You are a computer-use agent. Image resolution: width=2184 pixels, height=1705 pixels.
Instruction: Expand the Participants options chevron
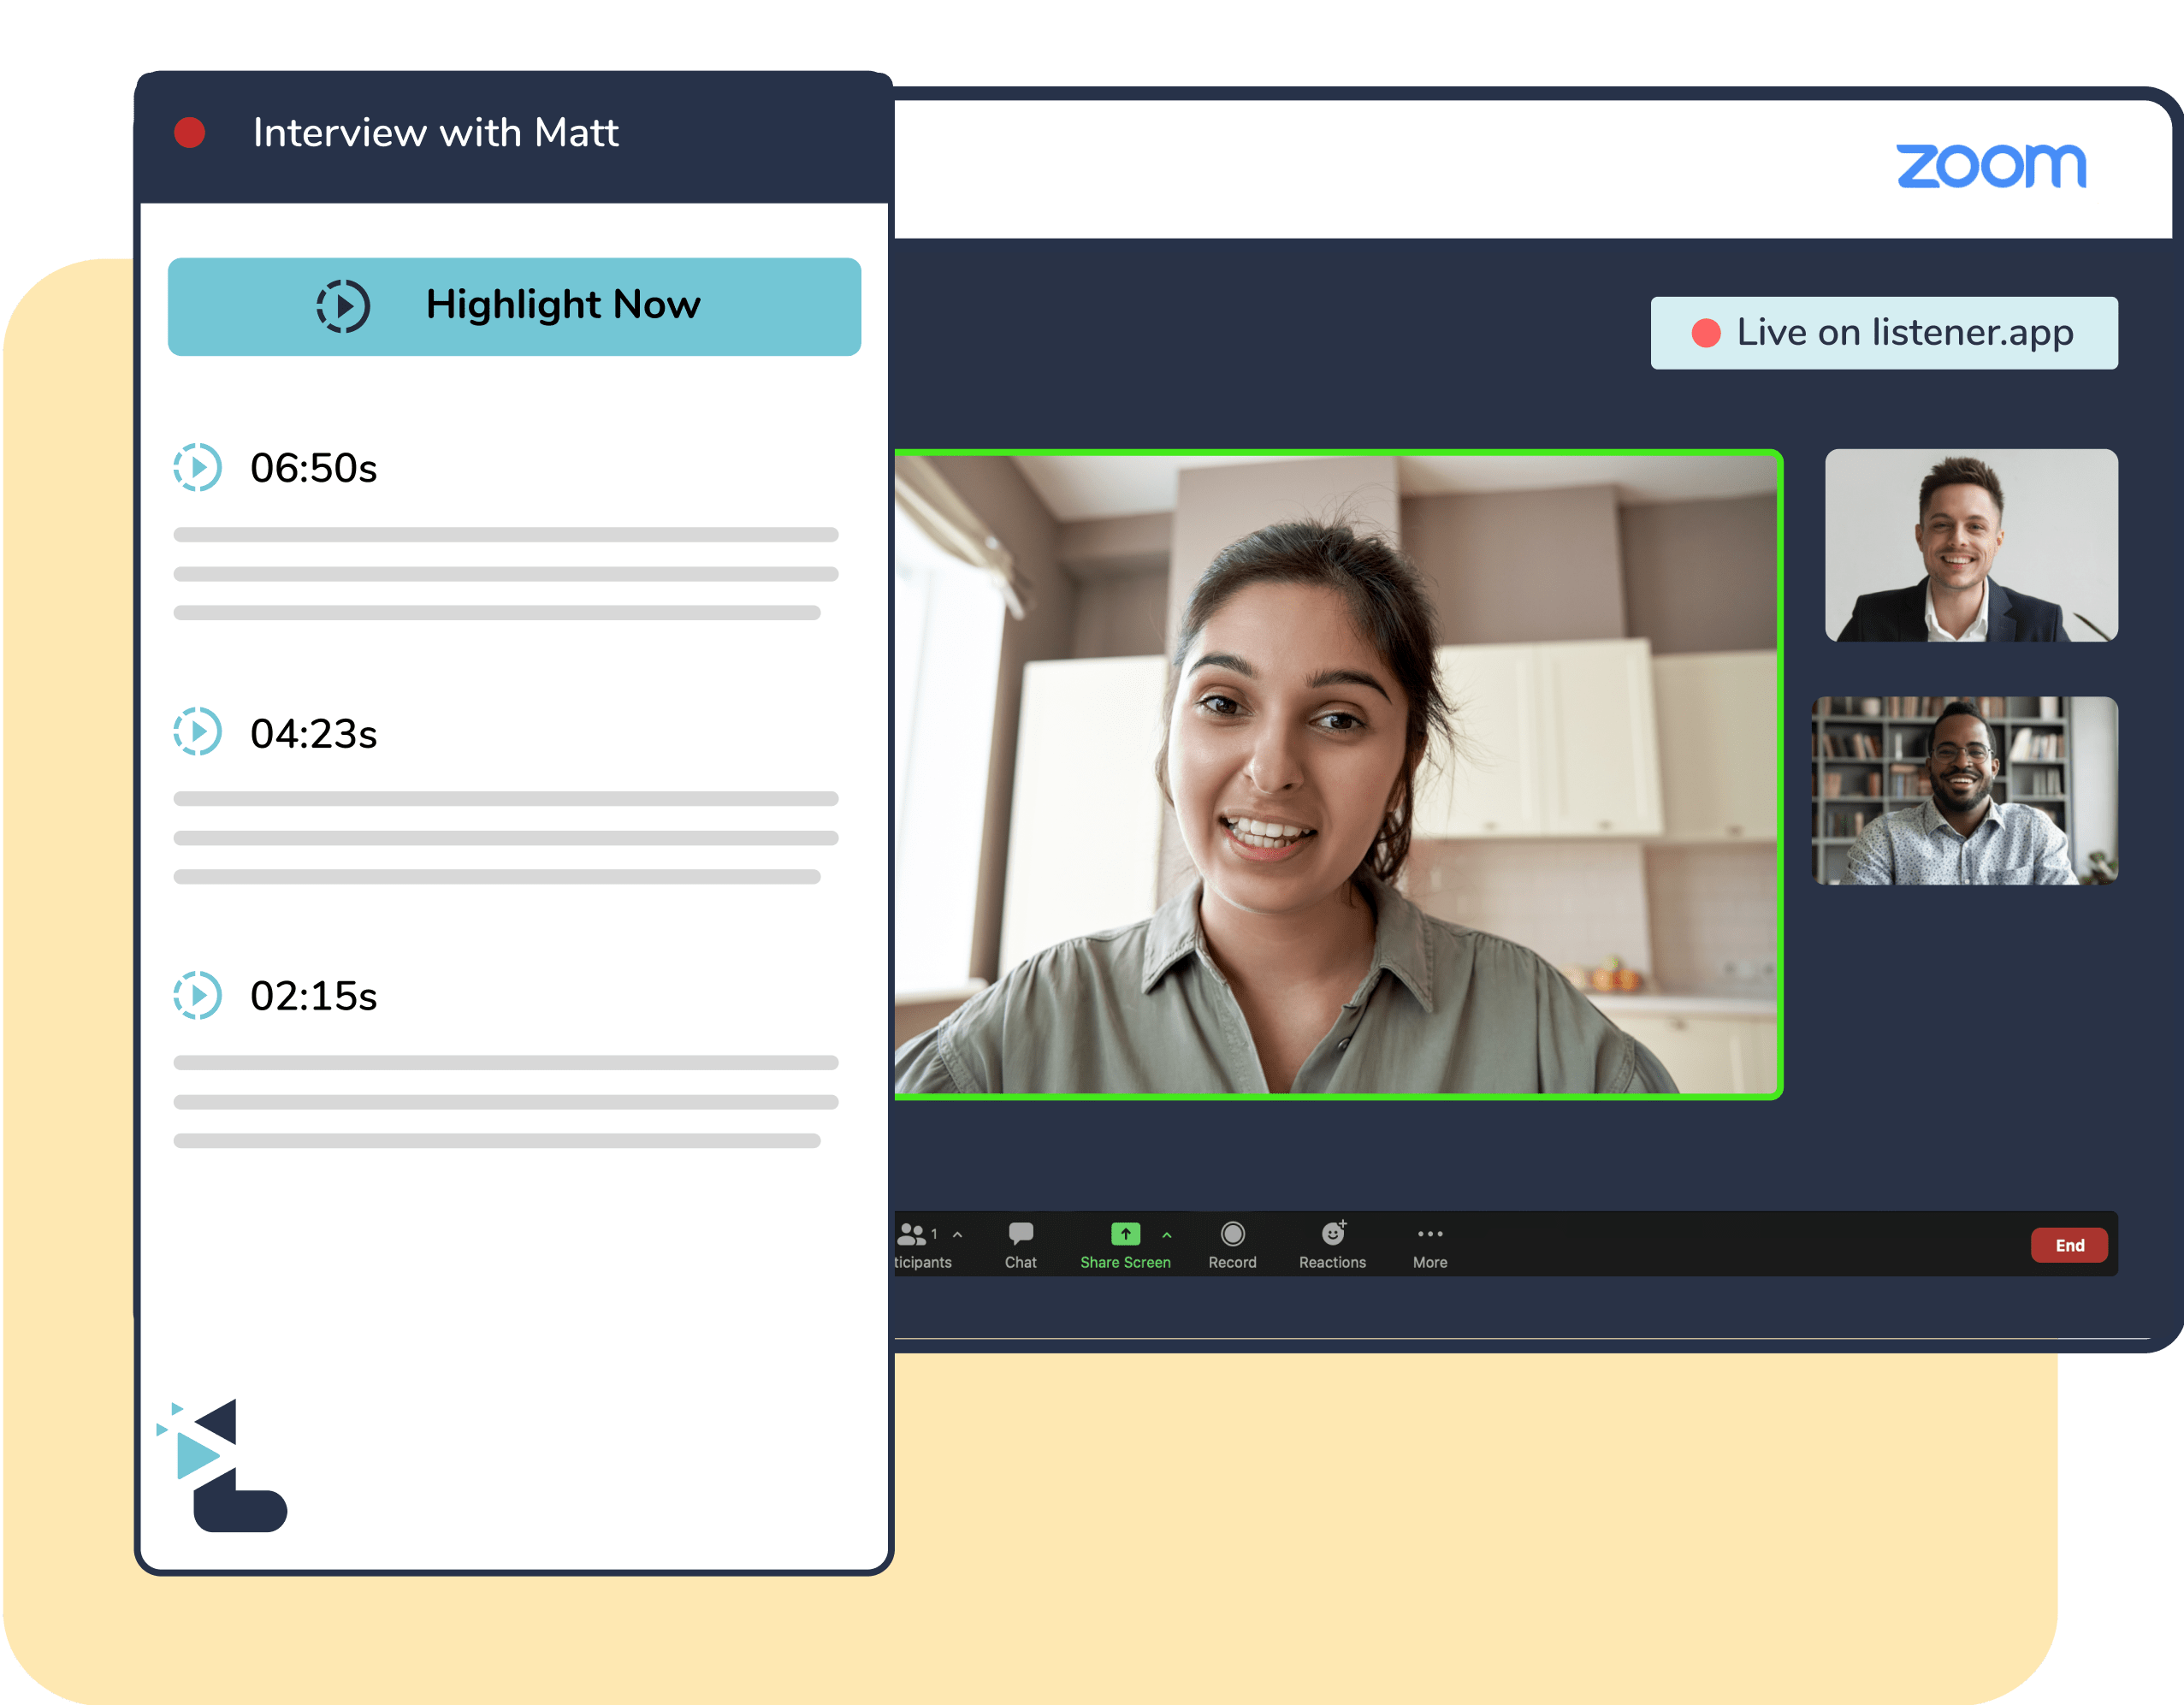[x=958, y=1235]
